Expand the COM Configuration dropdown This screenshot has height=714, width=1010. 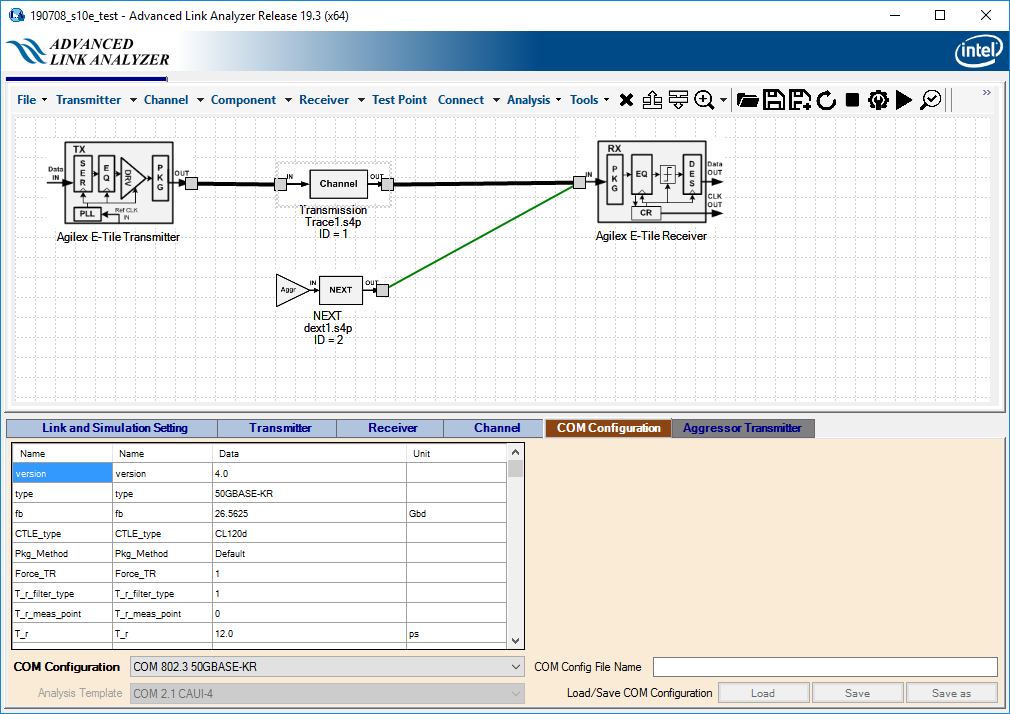tap(516, 667)
